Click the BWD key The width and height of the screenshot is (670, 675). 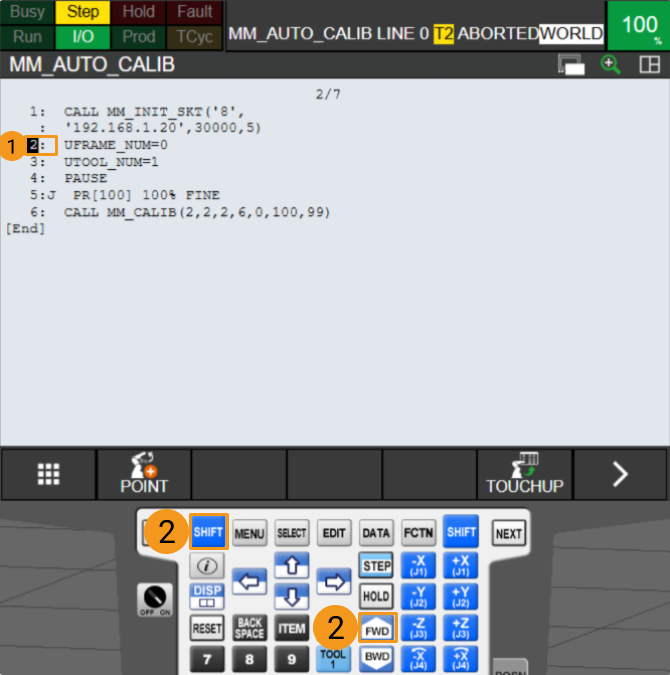click(x=377, y=658)
